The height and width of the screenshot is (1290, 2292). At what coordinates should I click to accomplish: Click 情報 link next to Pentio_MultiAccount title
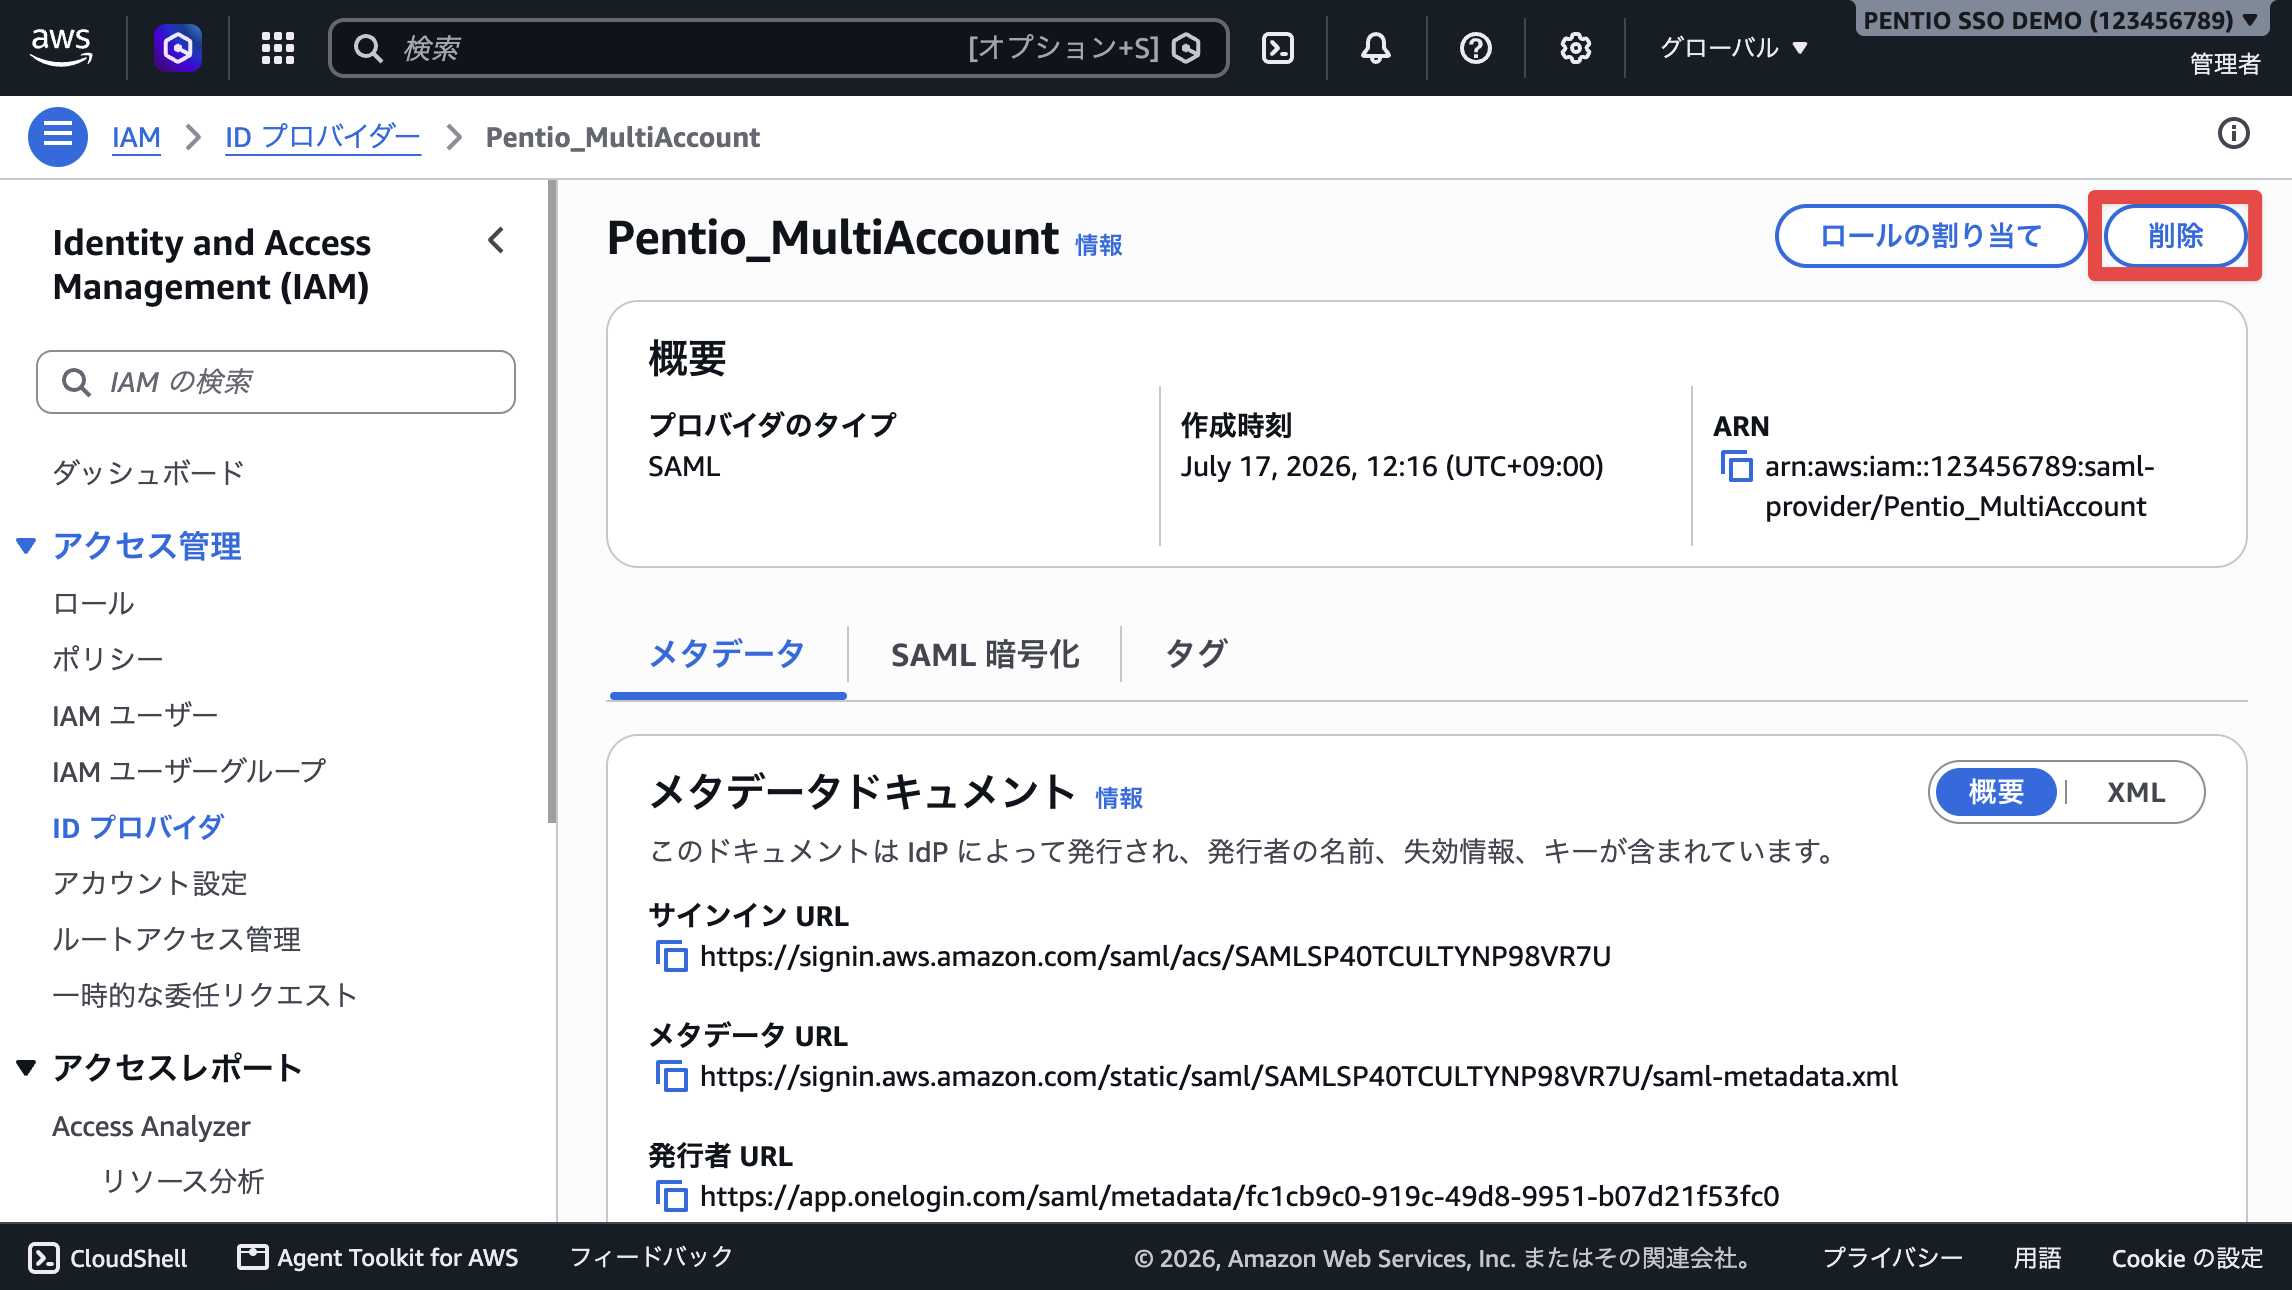1098,245
